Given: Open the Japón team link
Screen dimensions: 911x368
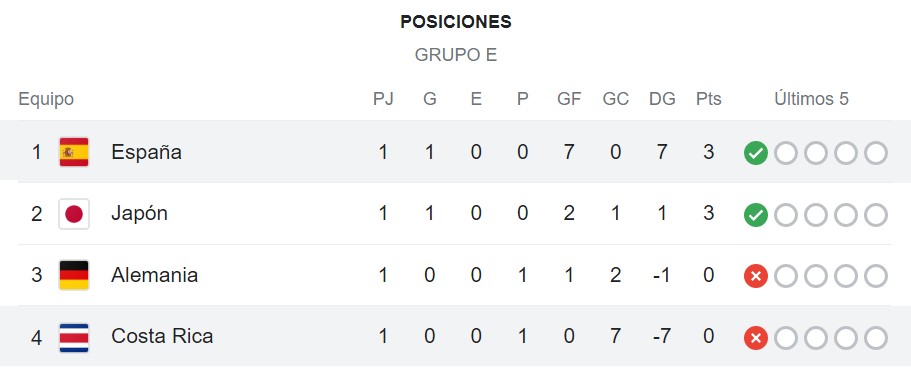Looking at the screenshot, I should point(139,213).
